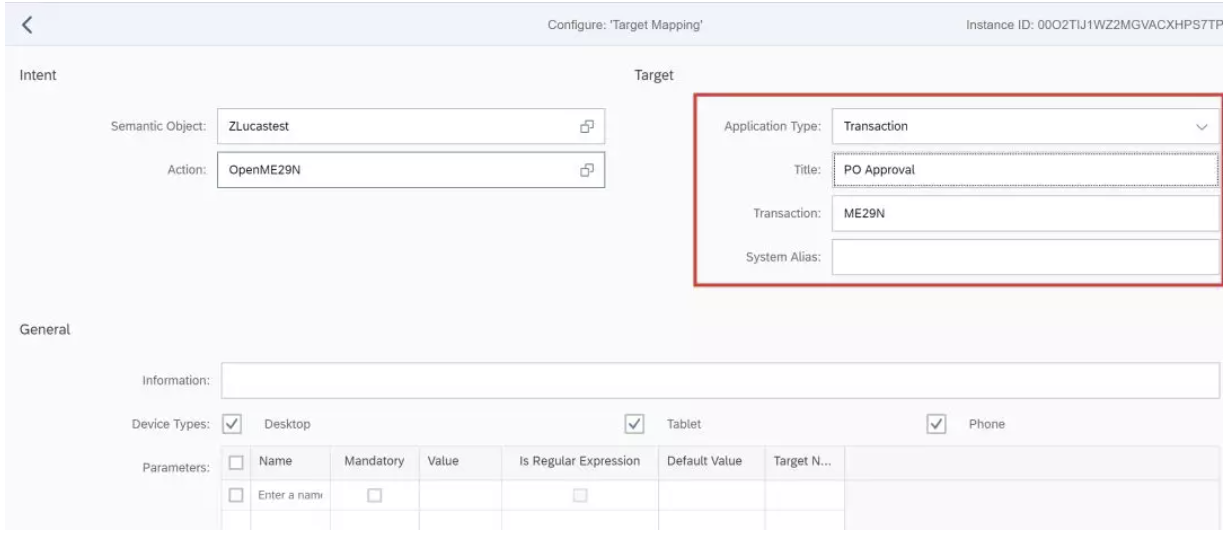Click the Title input field

click(x=1024, y=170)
